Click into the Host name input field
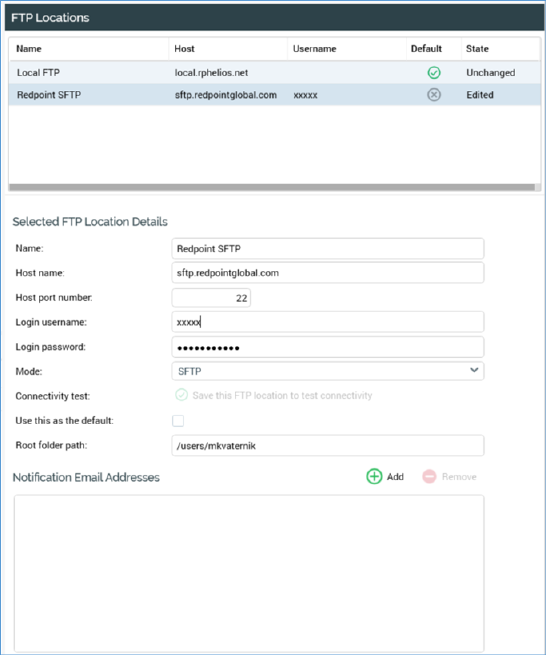The height and width of the screenshot is (655, 546). [x=328, y=273]
